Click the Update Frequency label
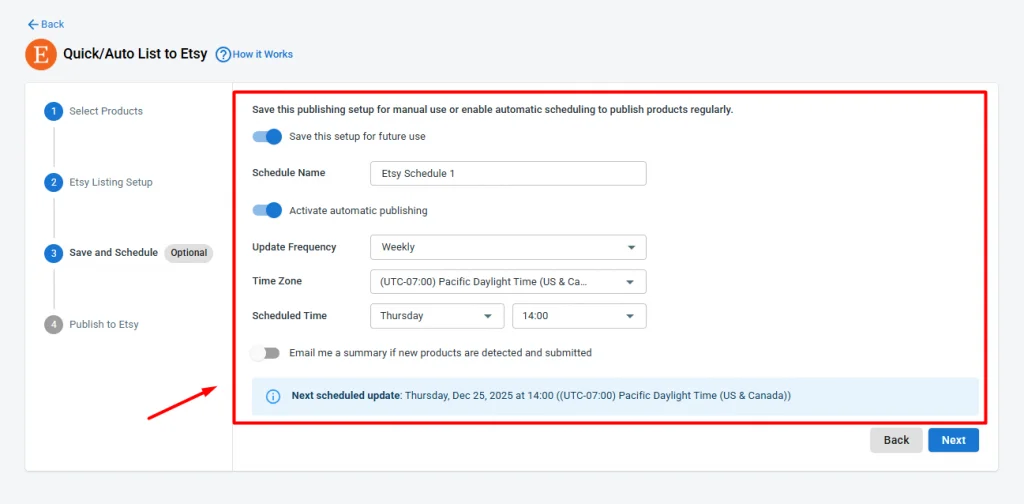Screen dimensions: 1024x504 (295, 247)
